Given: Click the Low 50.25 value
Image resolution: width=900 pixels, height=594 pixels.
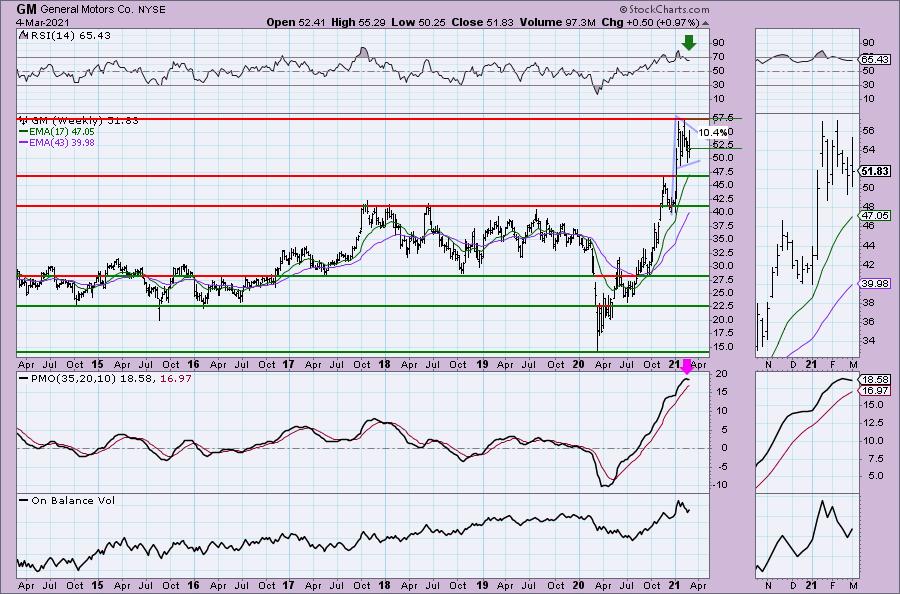Looking at the screenshot, I should point(417,22).
